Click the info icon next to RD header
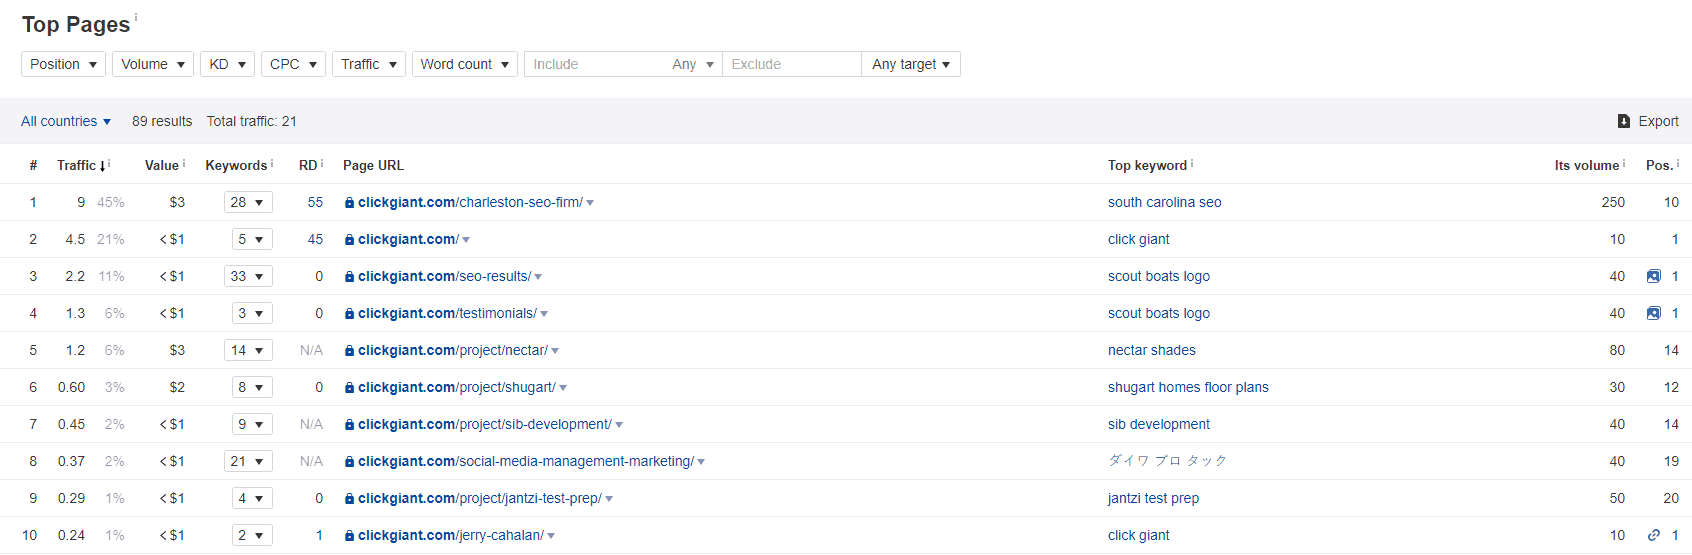The width and height of the screenshot is (1692, 555). coord(322,163)
